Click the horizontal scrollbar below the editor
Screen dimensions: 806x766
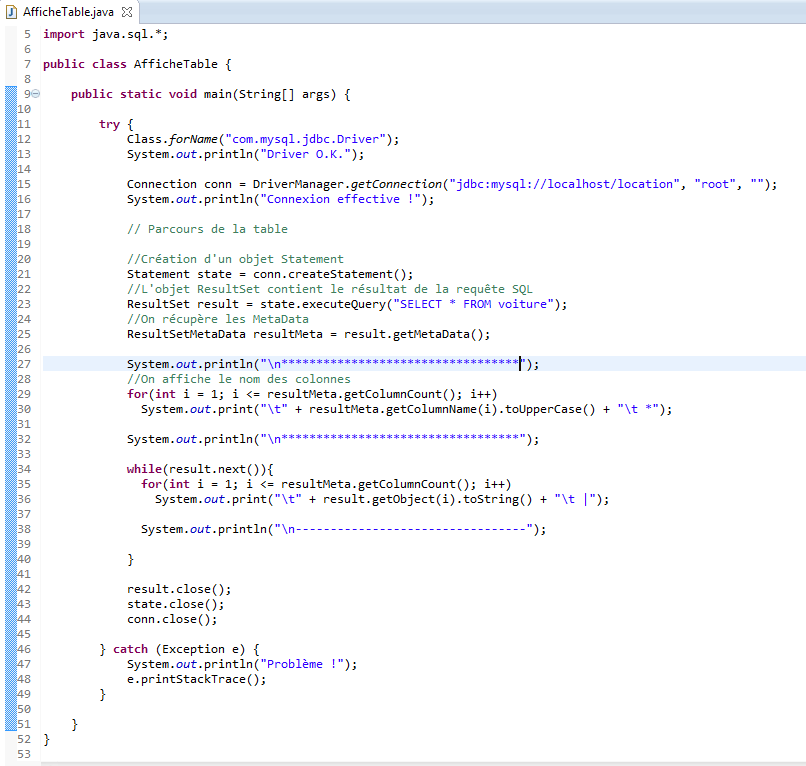[x=400, y=762]
